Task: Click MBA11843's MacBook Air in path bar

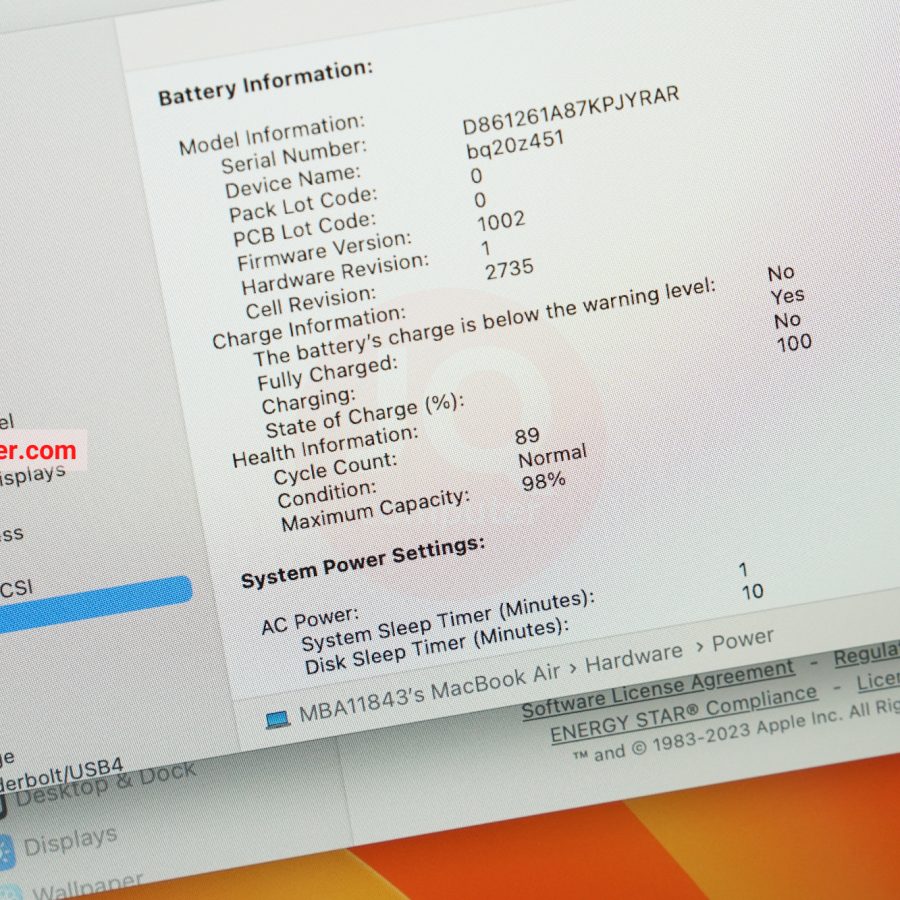Action: click(x=429, y=694)
